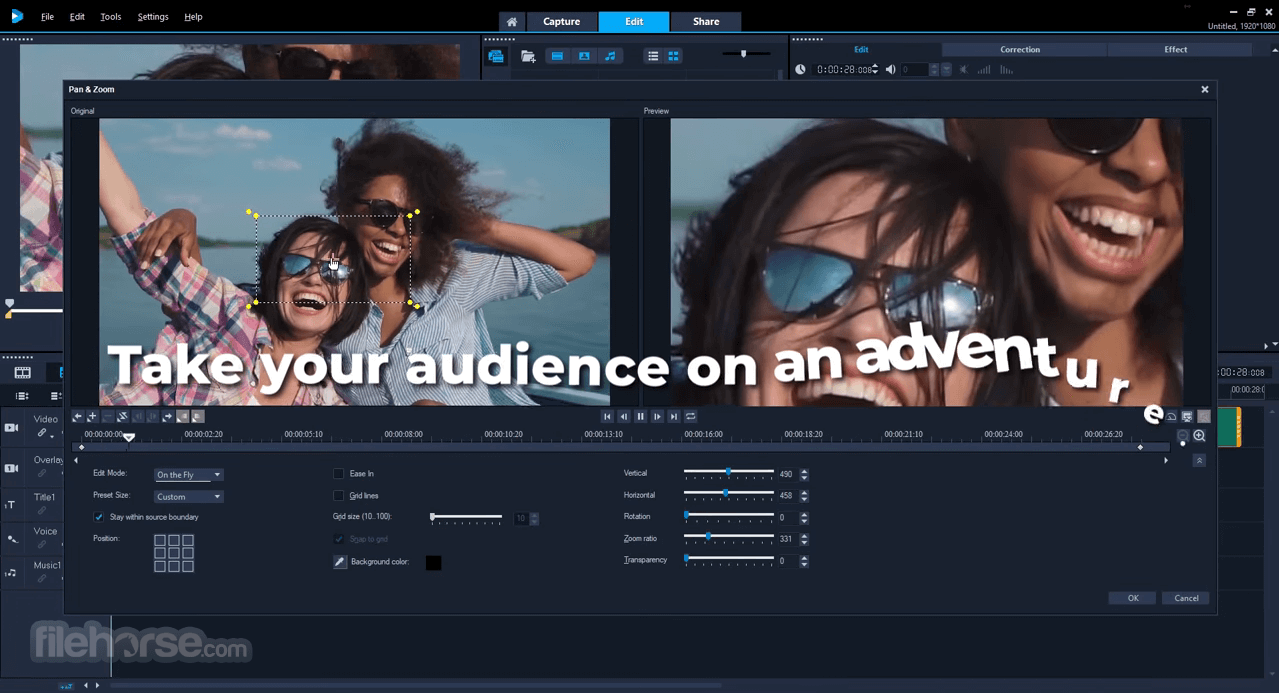Pause the Pan & Zoom preview
Screen dimensions: 1279x693
tap(641, 416)
